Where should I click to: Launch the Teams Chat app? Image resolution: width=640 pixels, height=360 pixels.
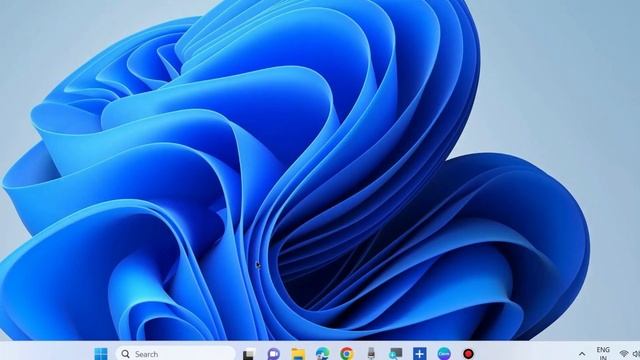(273, 354)
